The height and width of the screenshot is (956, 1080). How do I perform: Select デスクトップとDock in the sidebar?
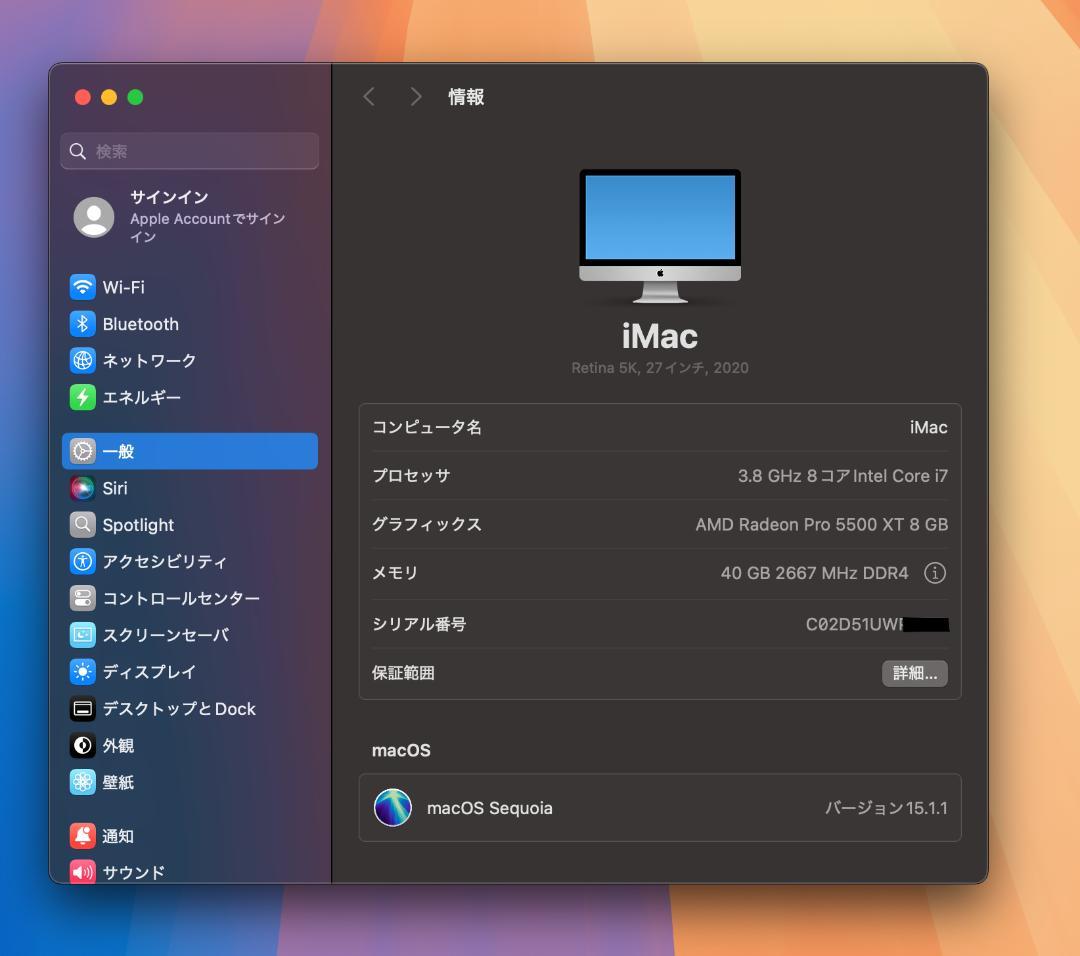[189, 709]
